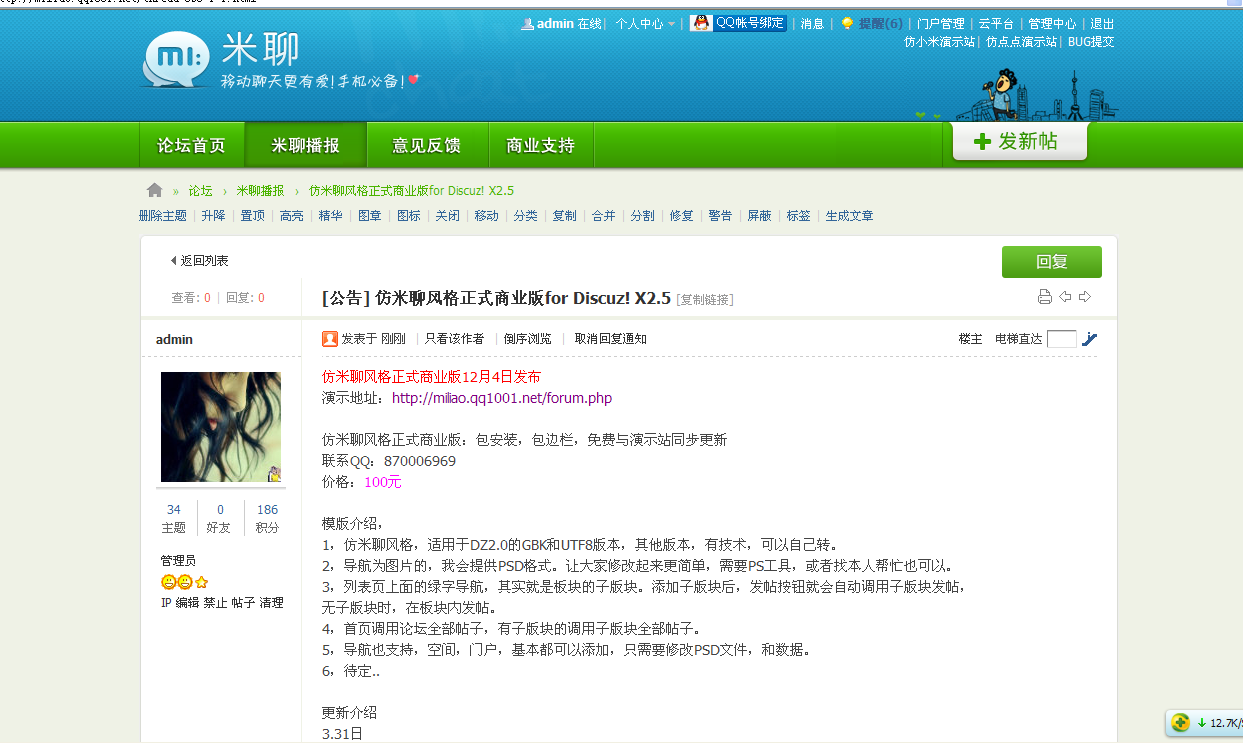This screenshot has height=743, width=1243.
Task: Click 返回列表 to return to list
Action: [x=200, y=261]
